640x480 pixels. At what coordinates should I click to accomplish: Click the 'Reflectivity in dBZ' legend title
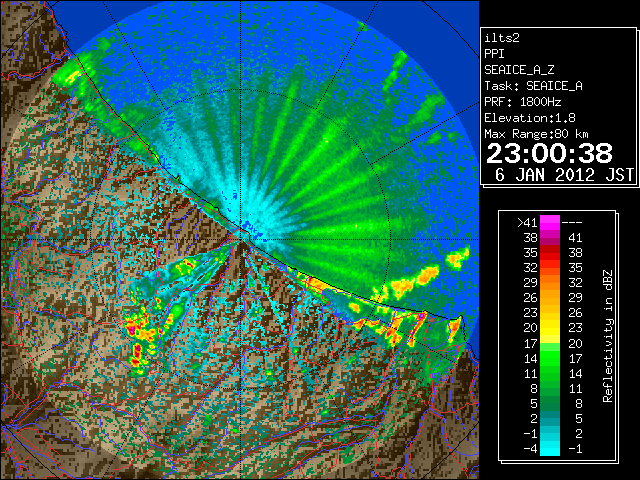607,336
